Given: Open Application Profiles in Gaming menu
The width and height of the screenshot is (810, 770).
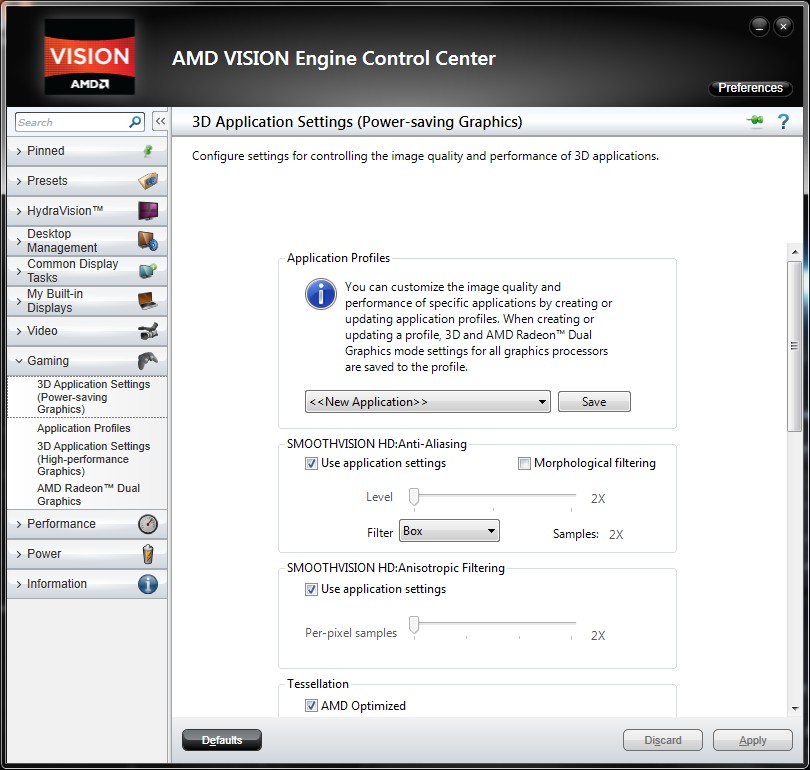Looking at the screenshot, I should [84, 428].
